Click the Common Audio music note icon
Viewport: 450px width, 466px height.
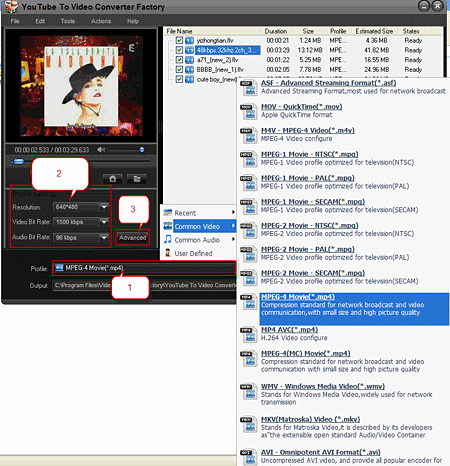pos(168,239)
